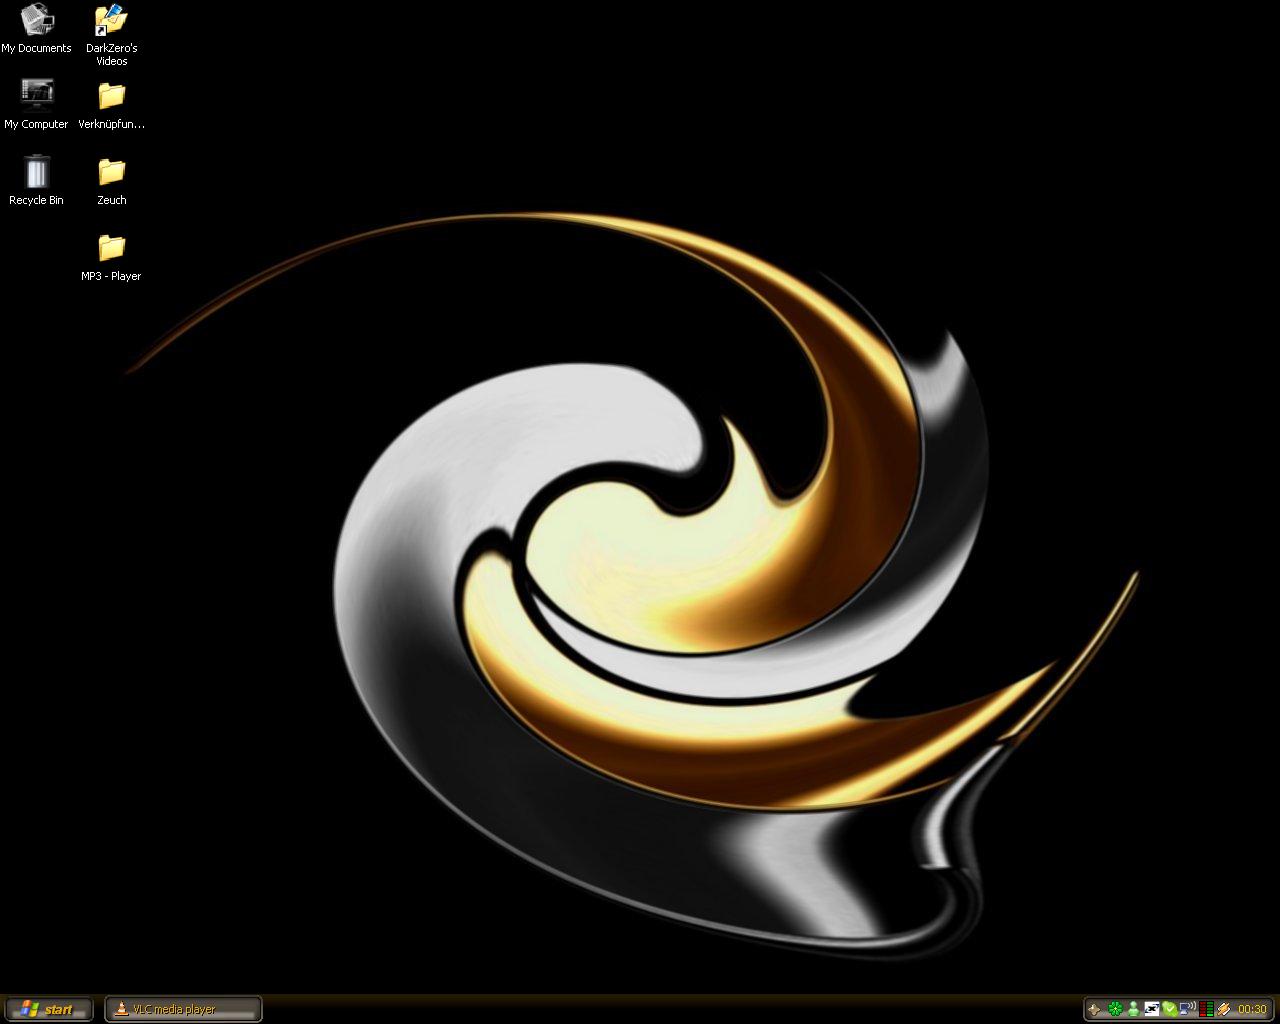Click the orange pencil tray icon
Image resolution: width=1280 pixels, height=1024 pixels.
pos(1224,1009)
